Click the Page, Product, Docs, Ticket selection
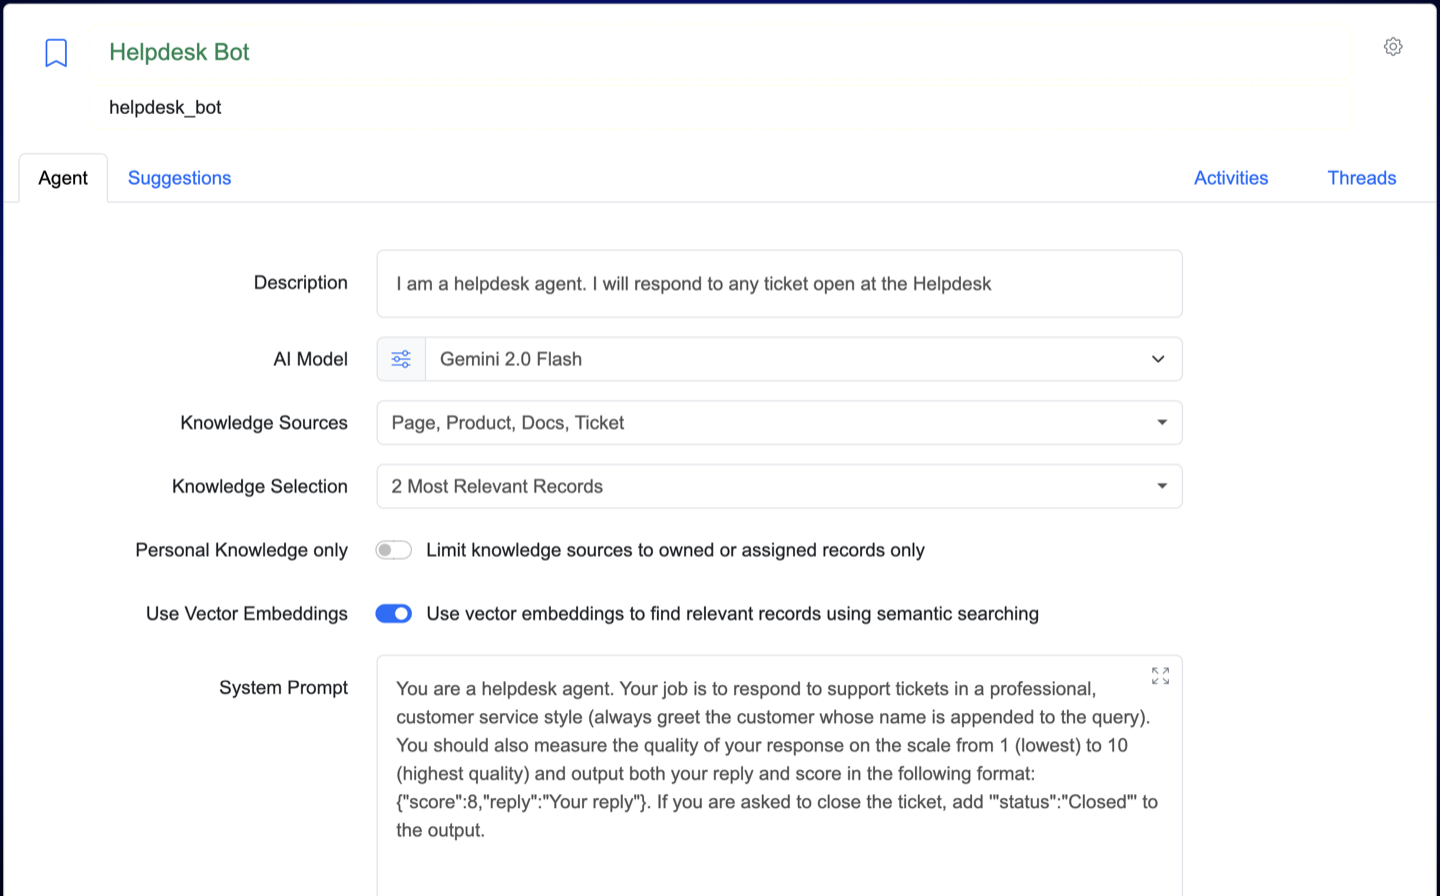Viewport: 1440px width, 896px height. tap(508, 423)
